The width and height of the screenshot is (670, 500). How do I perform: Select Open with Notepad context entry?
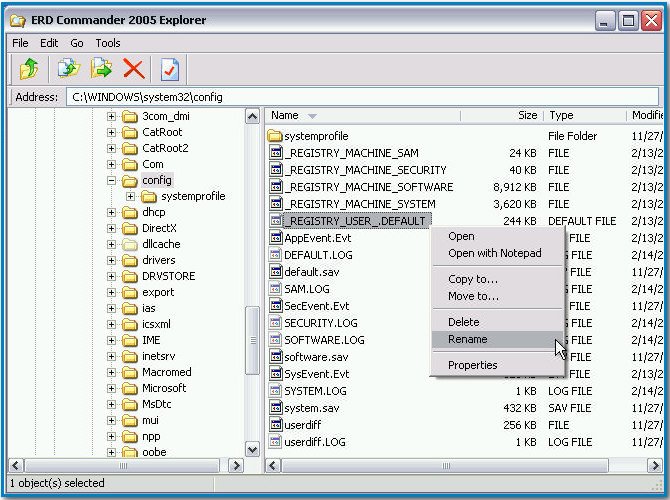coord(494,253)
